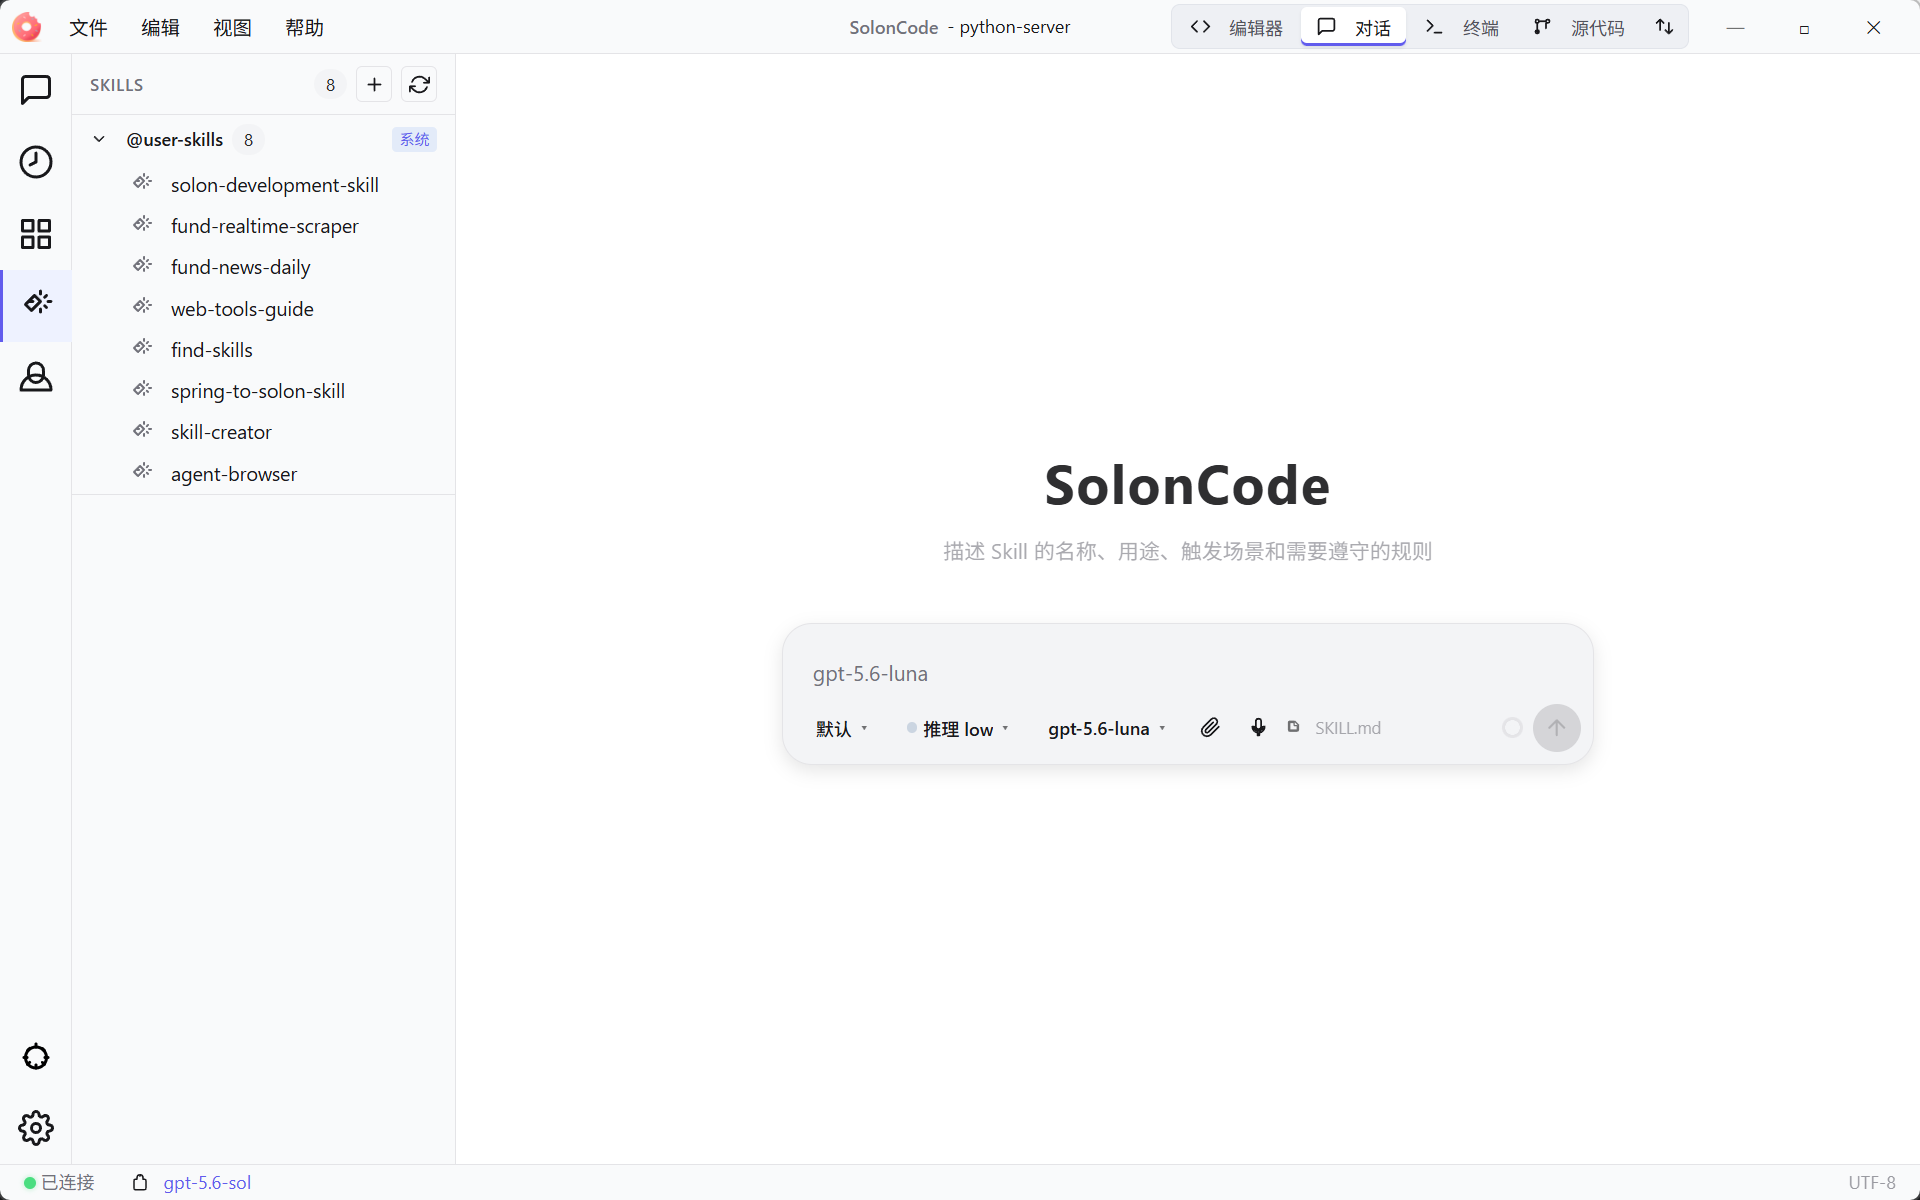Viewport: 1920px width, 1200px height.
Task: Click the sparkle icon beside solon-development-skill
Action: [143, 182]
